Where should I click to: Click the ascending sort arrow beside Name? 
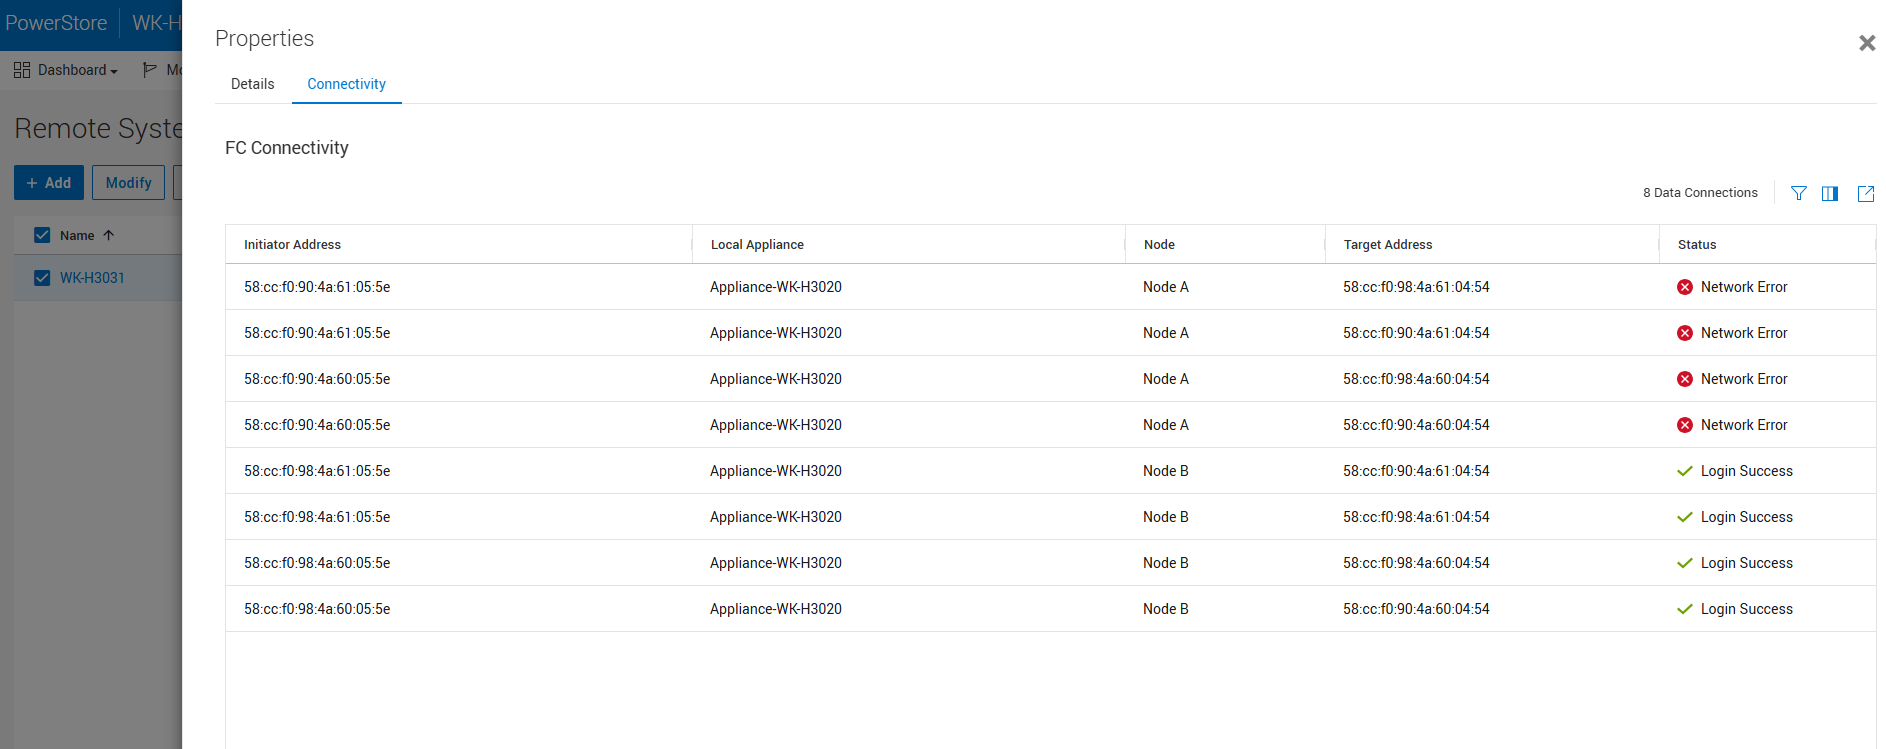[x=109, y=235]
